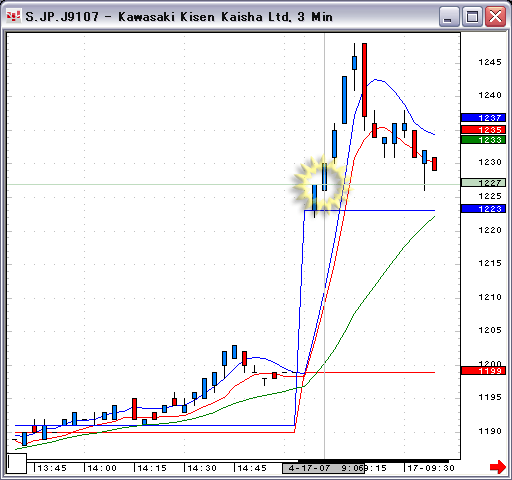
Task: Click the 1205 price axis label
Action: point(490,330)
